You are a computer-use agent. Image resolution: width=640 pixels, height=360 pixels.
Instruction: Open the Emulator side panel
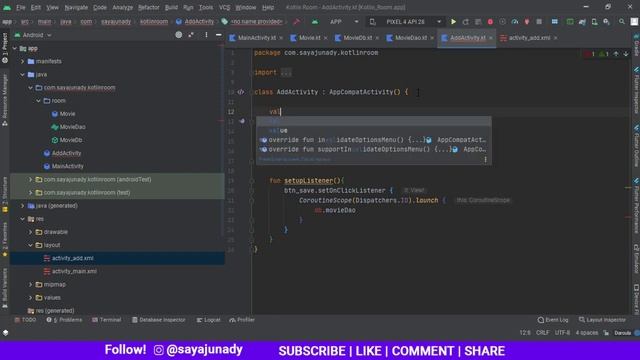[x=636, y=259]
